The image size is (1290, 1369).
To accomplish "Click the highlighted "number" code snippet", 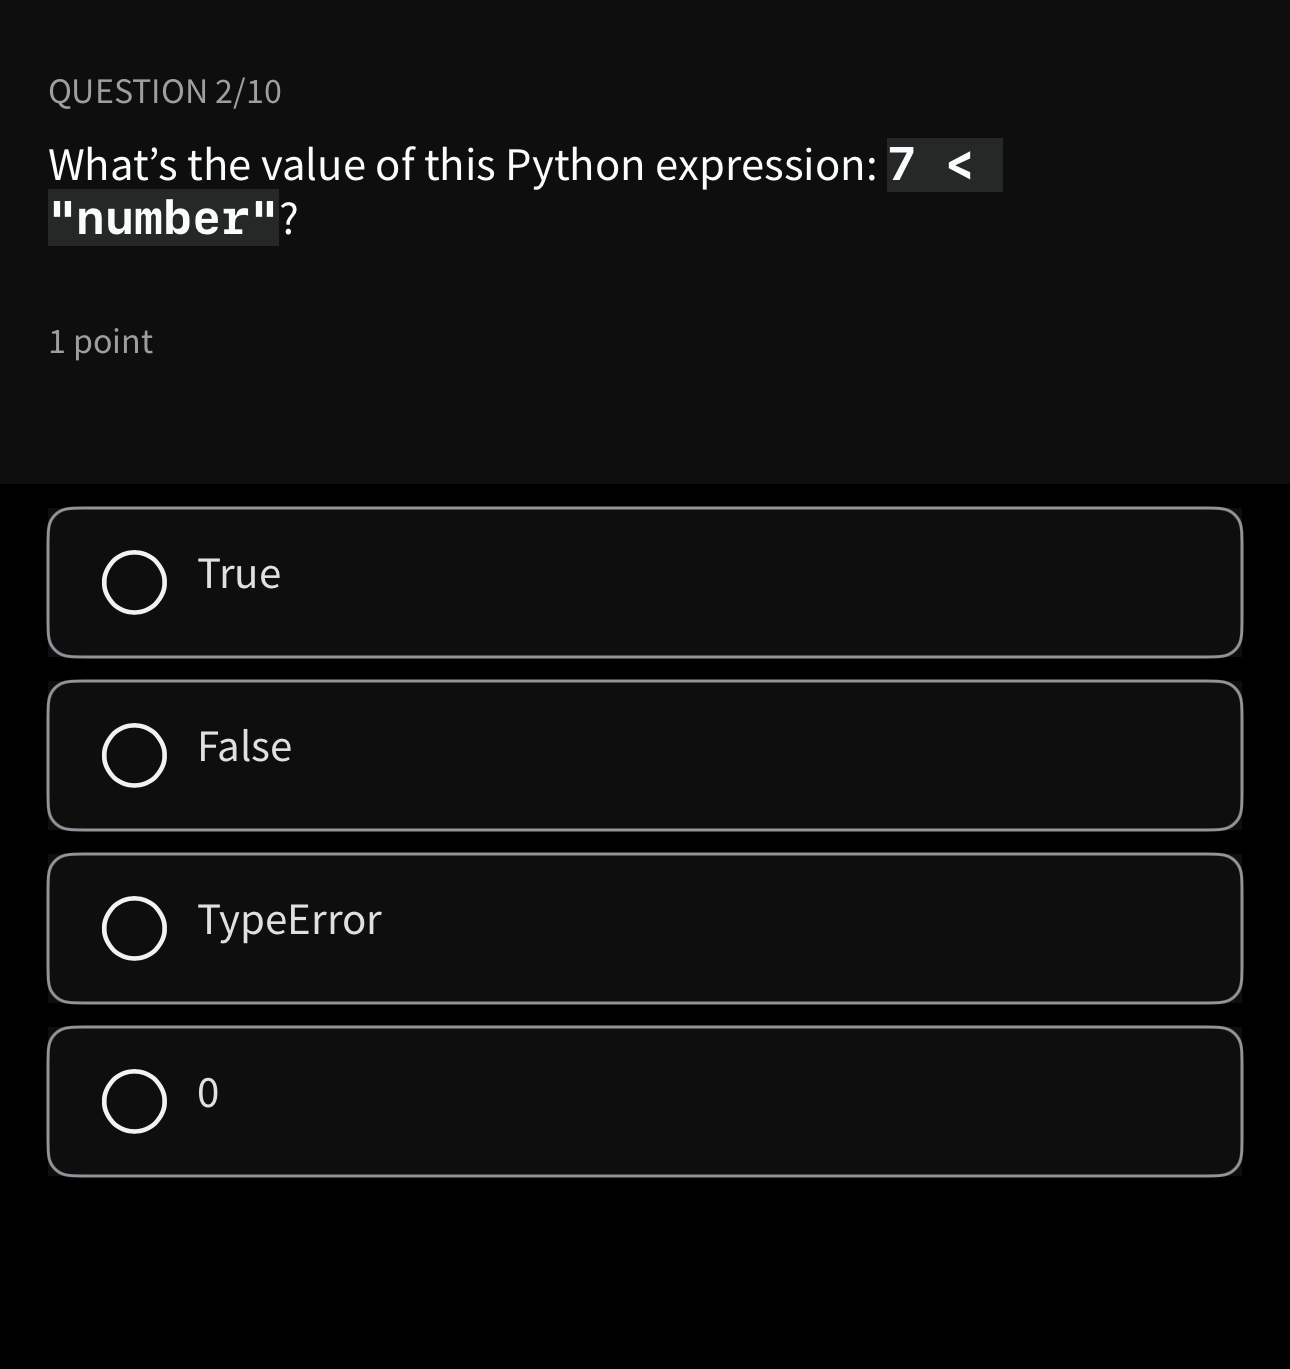I will [x=163, y=218].
